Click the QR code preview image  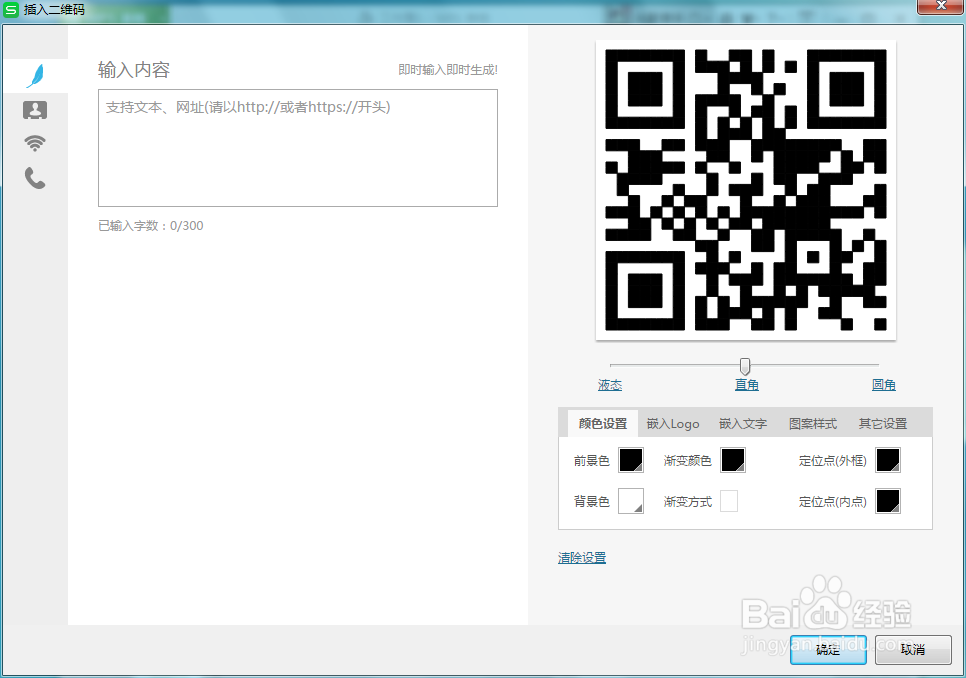(x=745, y=190)
